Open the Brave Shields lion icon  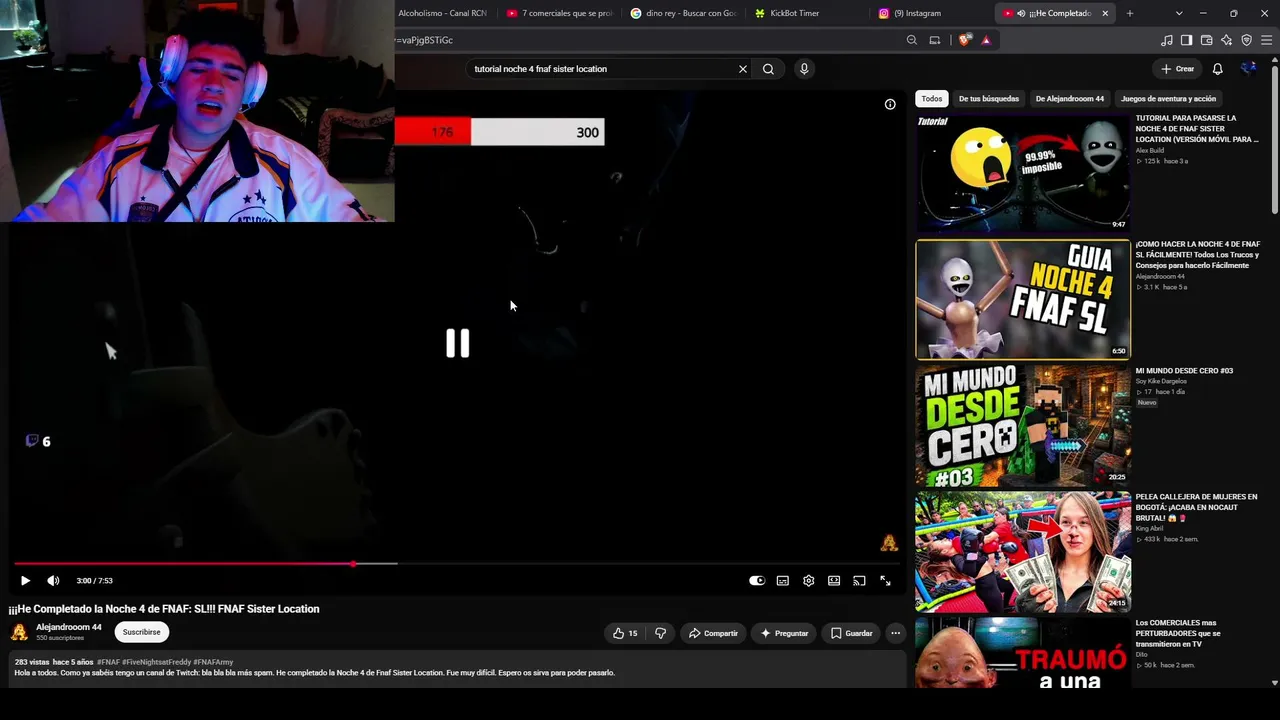(964, 40)
